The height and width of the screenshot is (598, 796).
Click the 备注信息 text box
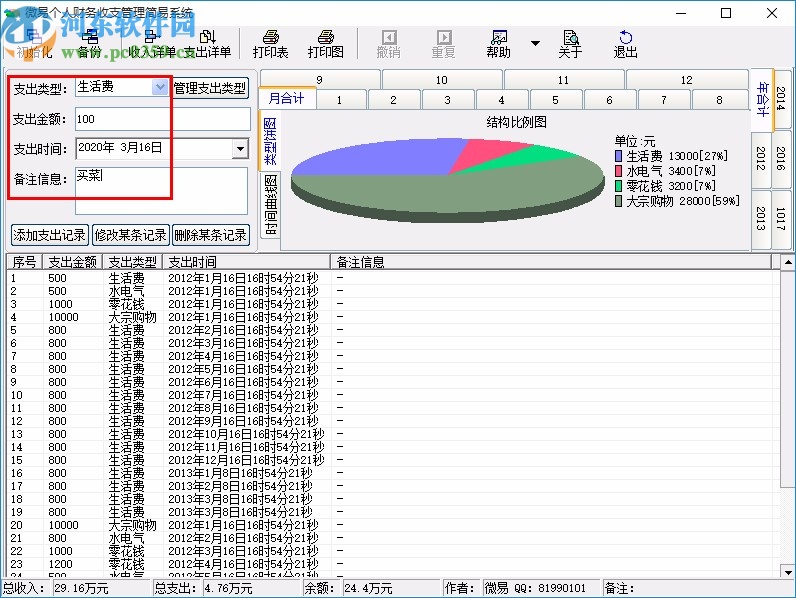point(161,191)
